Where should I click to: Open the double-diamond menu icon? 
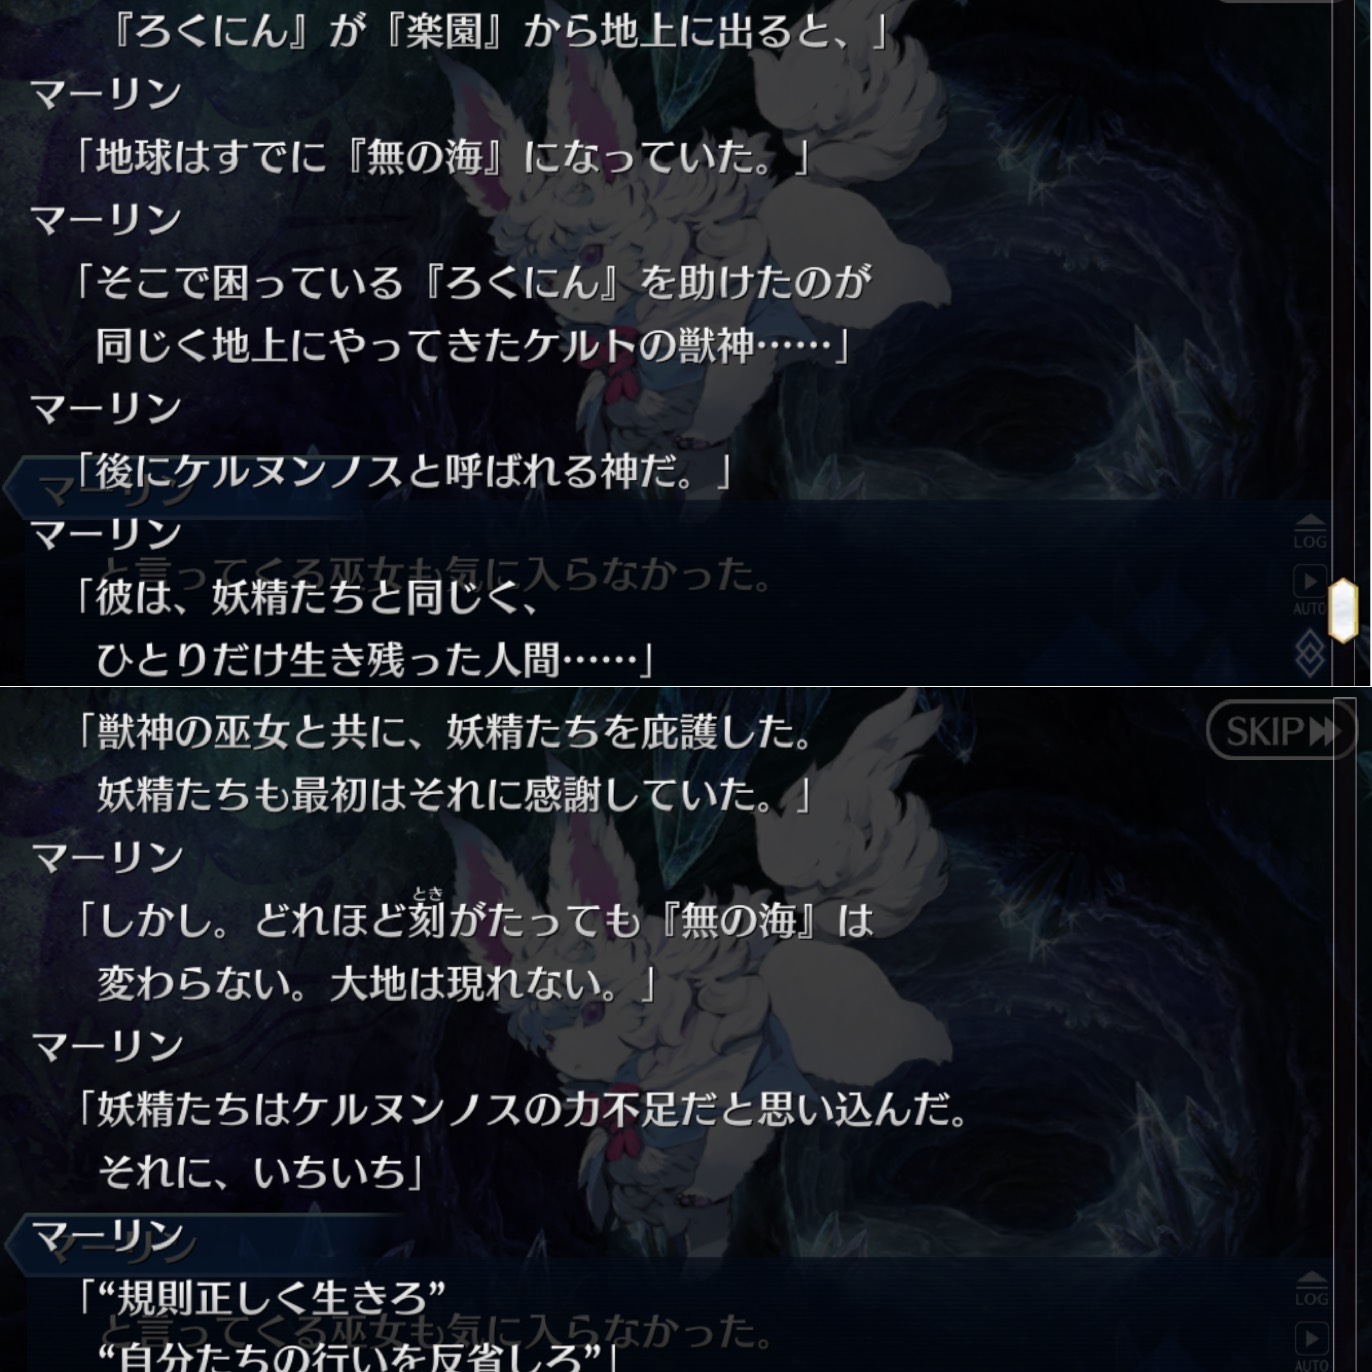pyautogui.click(x=1310, y=652)
